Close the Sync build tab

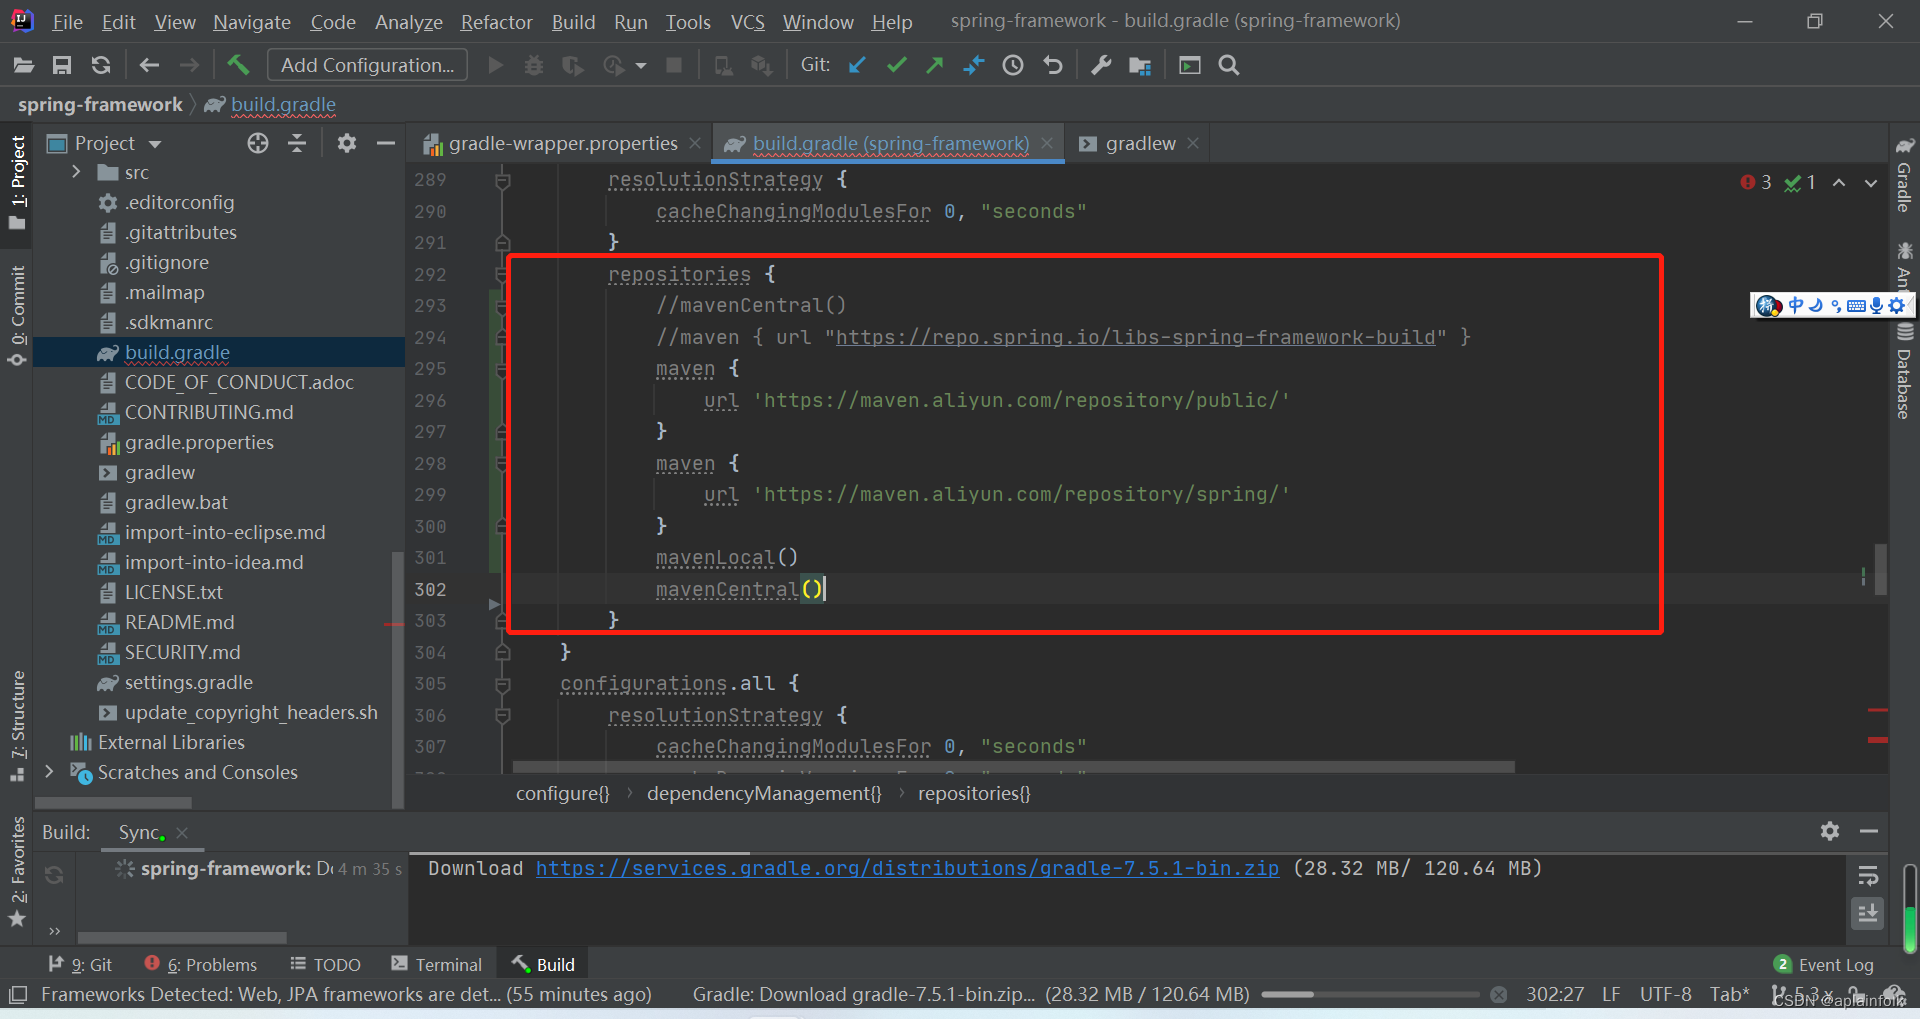point(182,832)
